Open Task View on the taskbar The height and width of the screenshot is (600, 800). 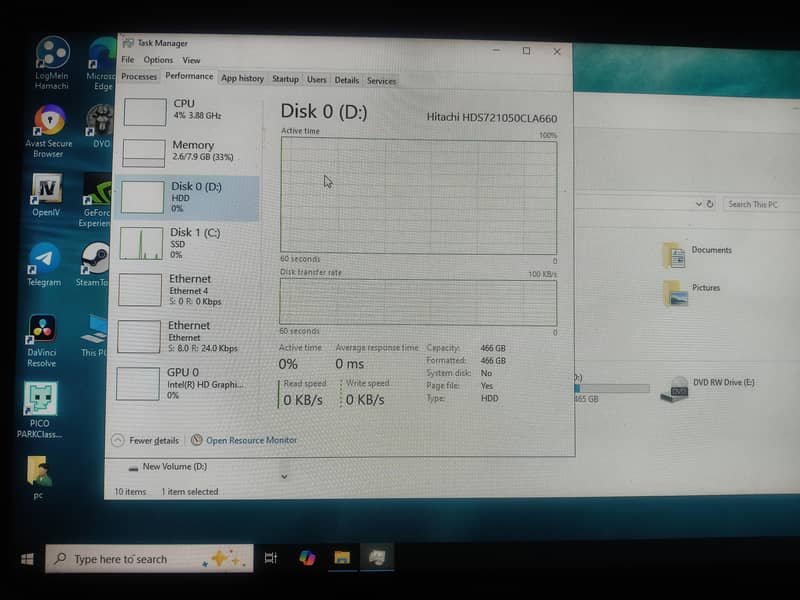(x=270, y=558)
